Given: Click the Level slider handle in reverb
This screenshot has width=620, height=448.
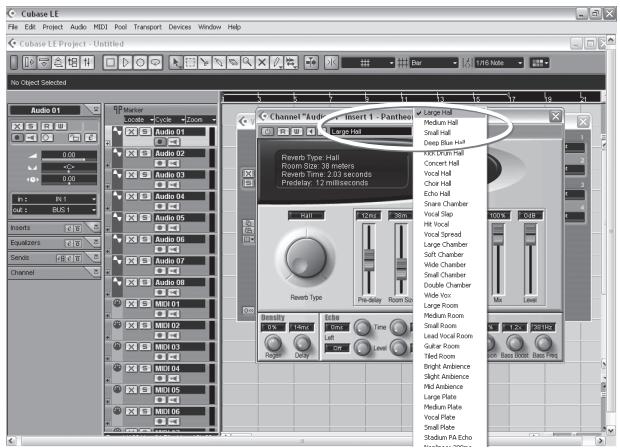Looking at the screenshot, I should point(530,233).
